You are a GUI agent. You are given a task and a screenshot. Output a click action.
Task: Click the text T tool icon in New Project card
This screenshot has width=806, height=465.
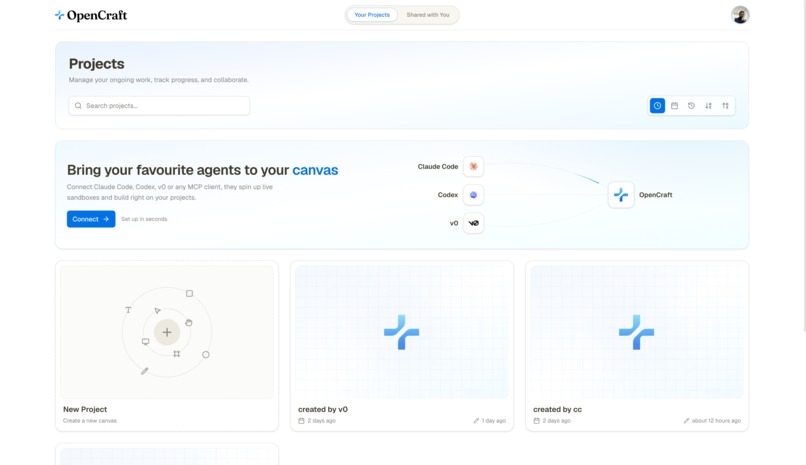(128, 310)
